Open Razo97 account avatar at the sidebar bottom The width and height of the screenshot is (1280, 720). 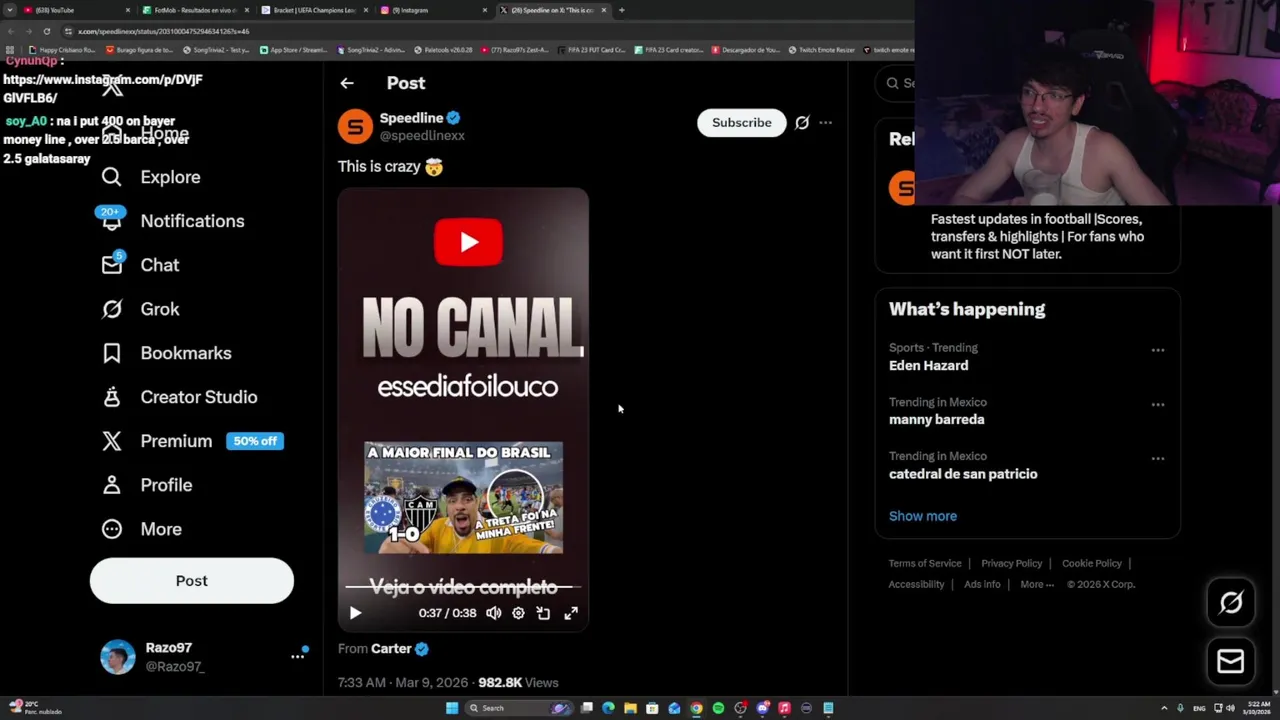point(118,657)
